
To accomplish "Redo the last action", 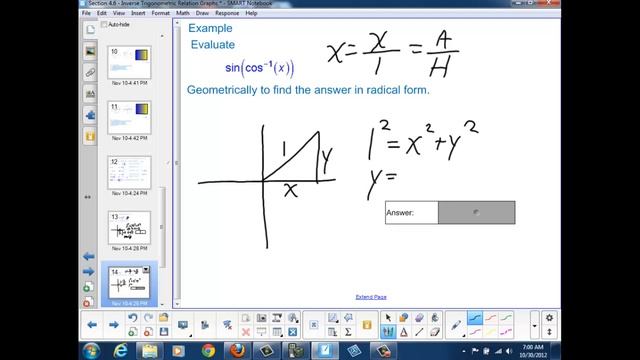I will [x=148, y=318].
